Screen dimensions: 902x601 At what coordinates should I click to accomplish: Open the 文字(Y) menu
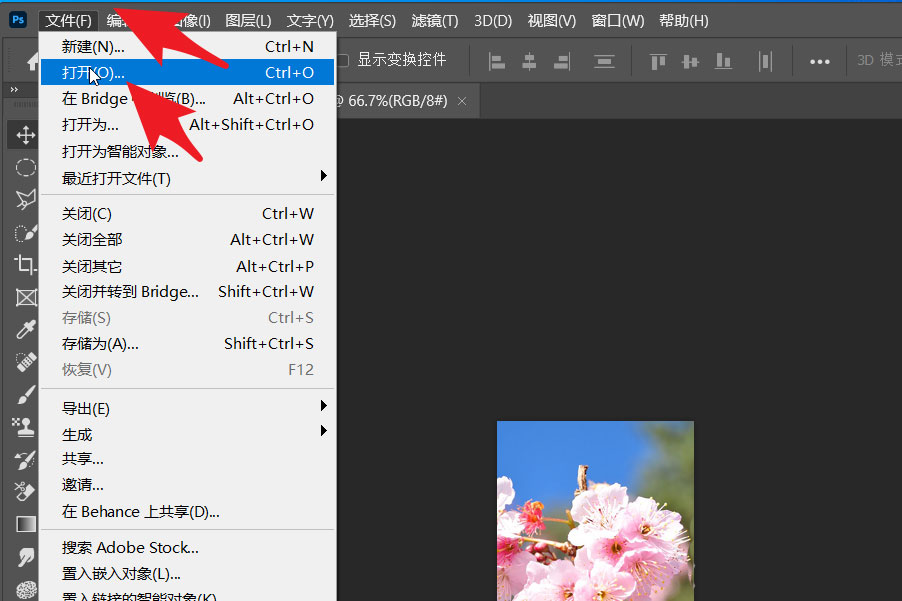pos(310,21)
